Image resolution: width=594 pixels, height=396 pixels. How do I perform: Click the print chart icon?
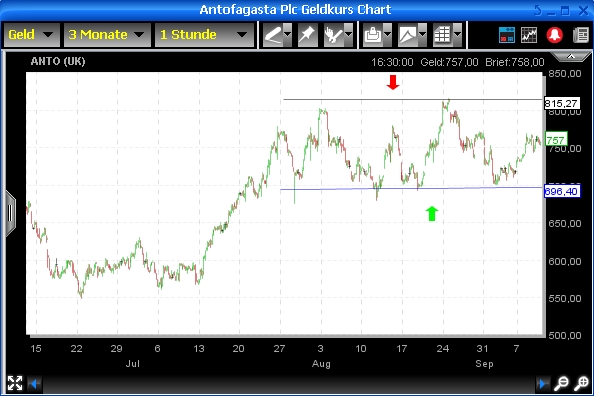[x=373, y=35]
